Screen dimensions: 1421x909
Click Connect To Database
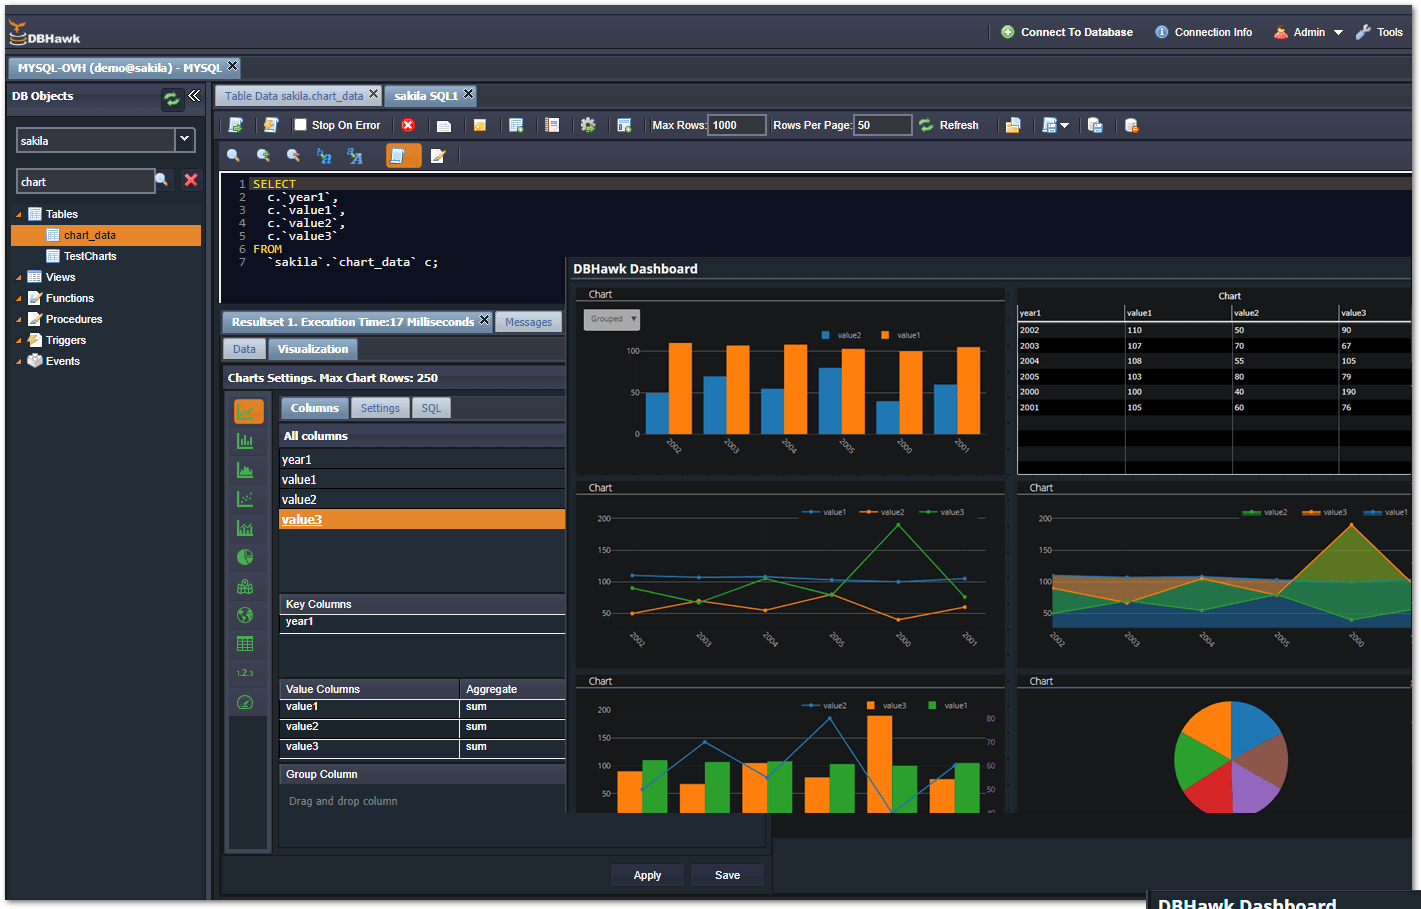tap(1067, 31)
